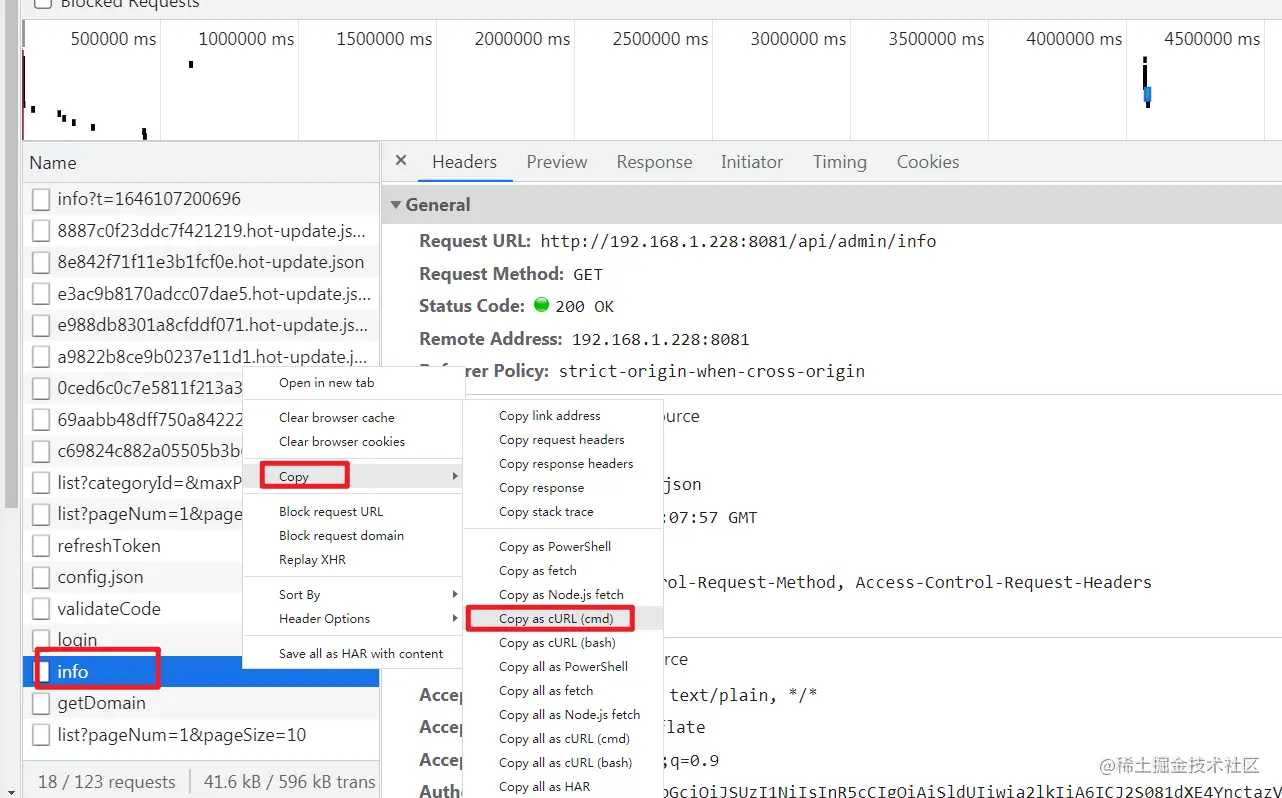The width and height of the screenshot is (1282, 798).
Task: Open the Copy submenu
Action: [353, 476]
